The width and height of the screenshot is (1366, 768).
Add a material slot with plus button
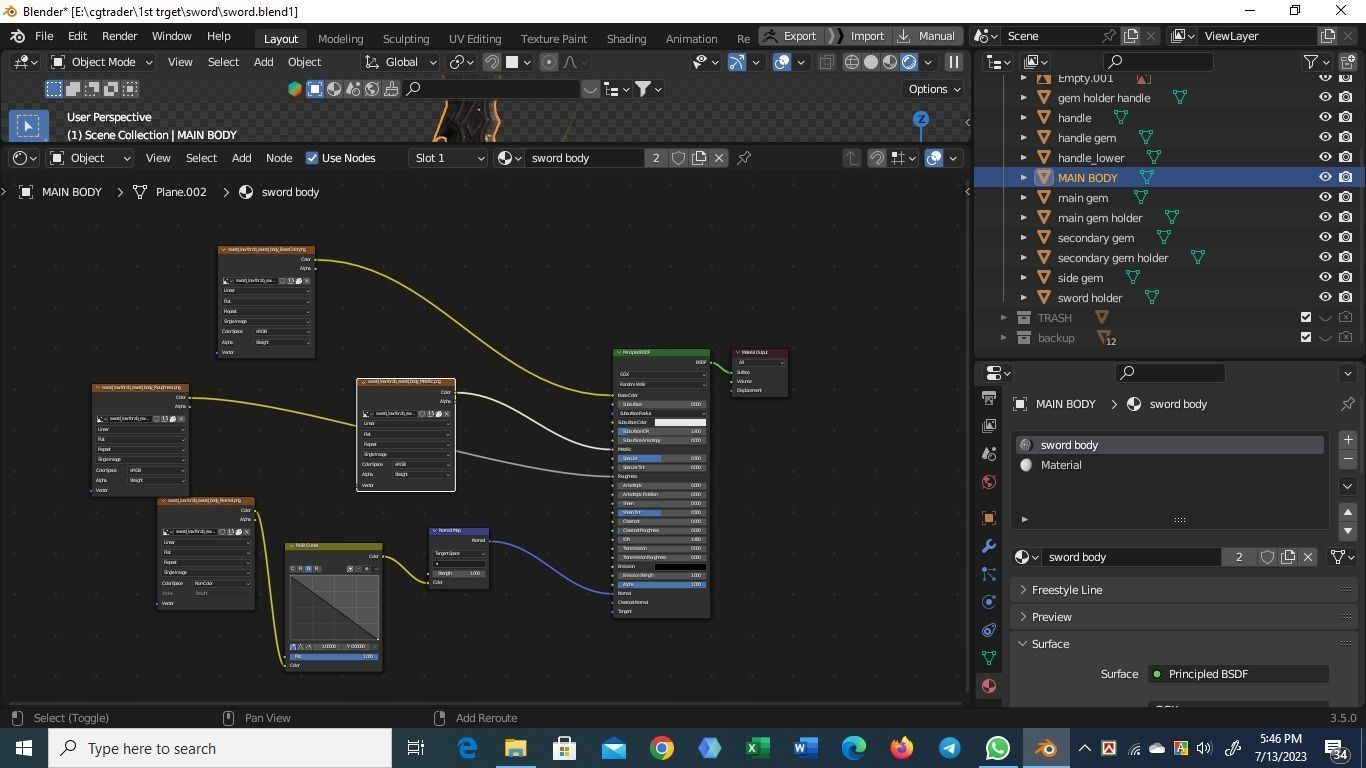click(x=1348, y=440)
